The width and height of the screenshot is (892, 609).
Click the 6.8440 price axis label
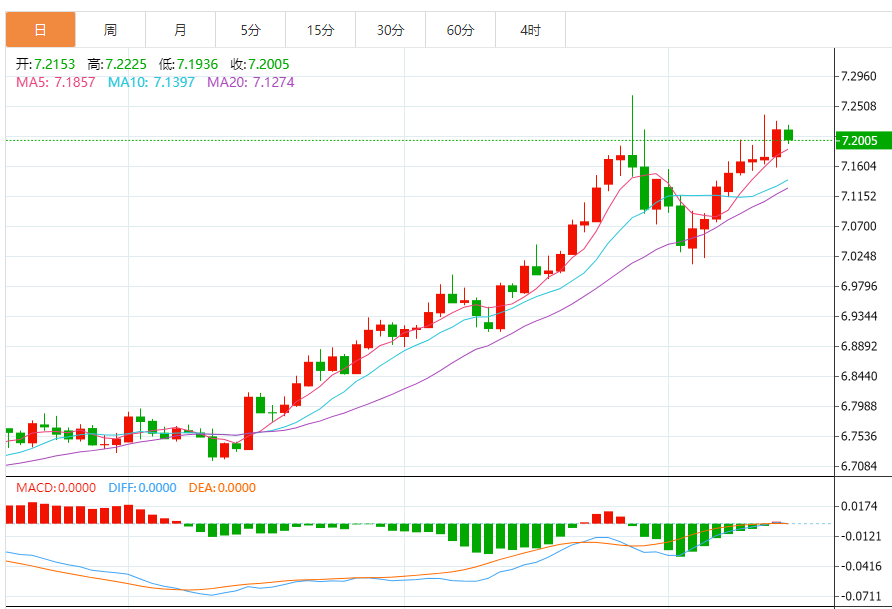(x=858, y=376)
